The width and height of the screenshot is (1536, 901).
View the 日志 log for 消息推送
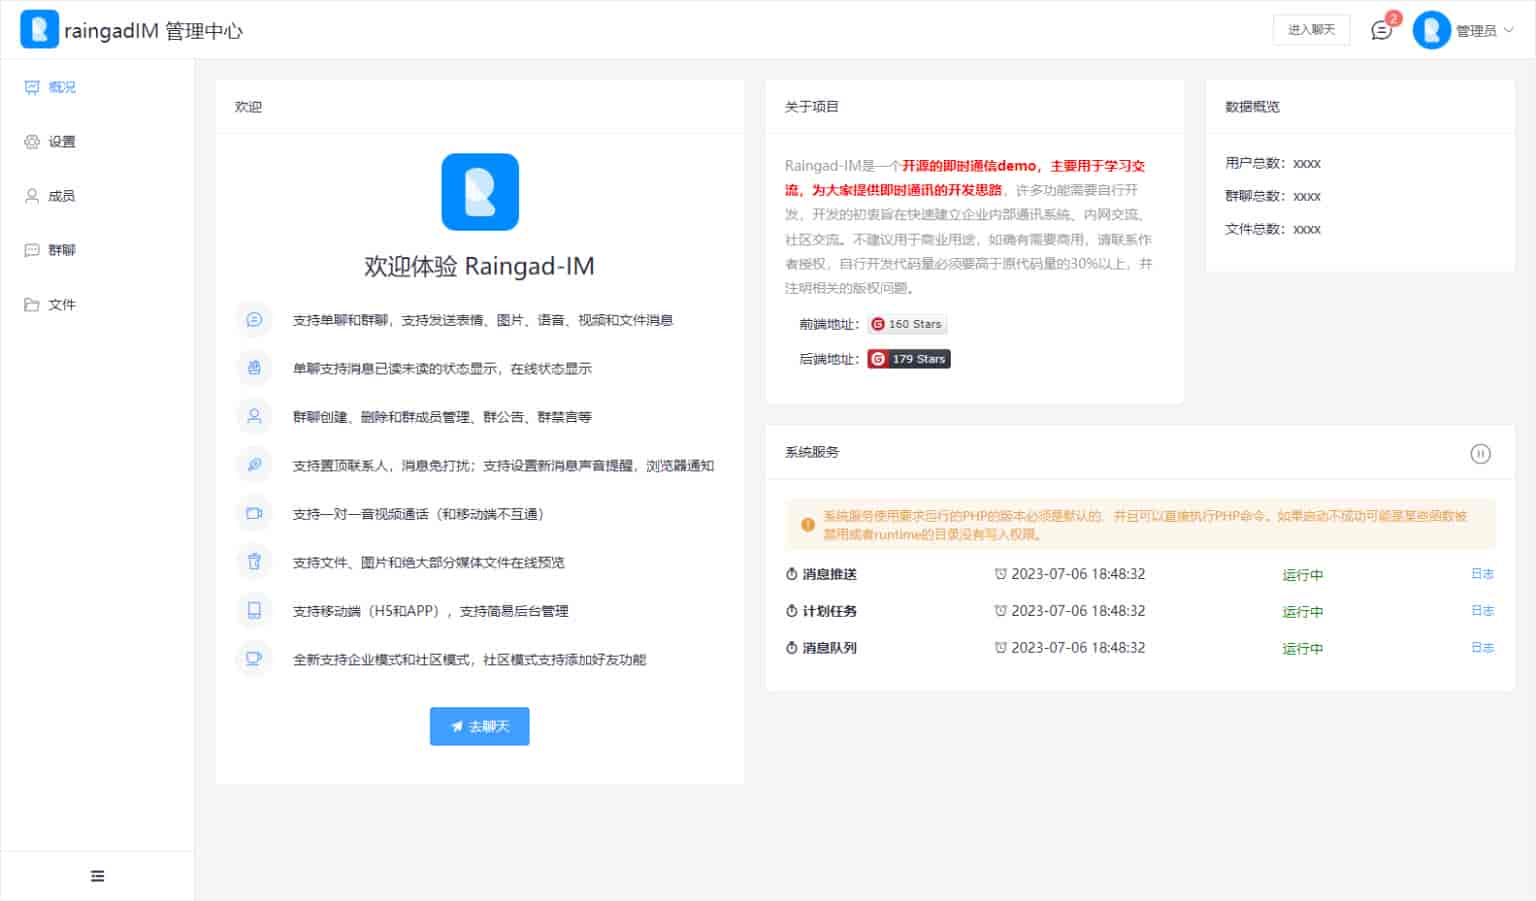[1482, 574]
